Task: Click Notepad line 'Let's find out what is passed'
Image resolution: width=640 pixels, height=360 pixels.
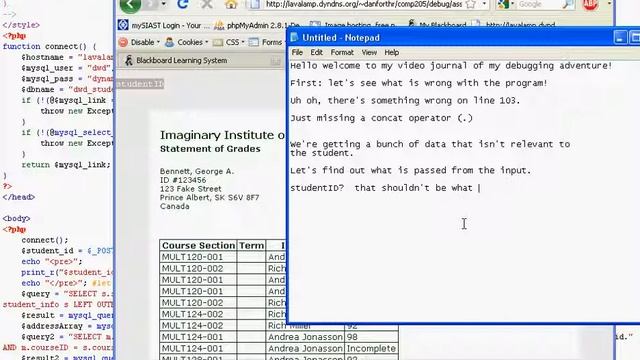Action: click(x=411, y=170)
